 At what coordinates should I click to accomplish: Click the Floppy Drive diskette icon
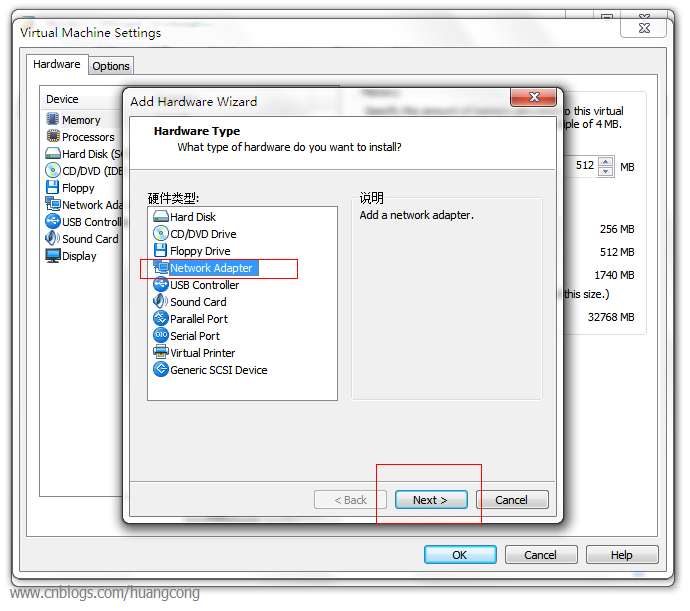161,250
